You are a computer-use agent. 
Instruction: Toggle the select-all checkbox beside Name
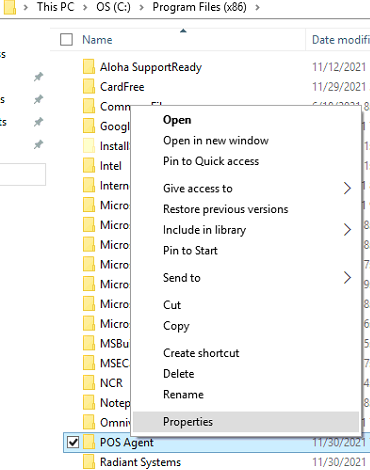pos(66,40)
